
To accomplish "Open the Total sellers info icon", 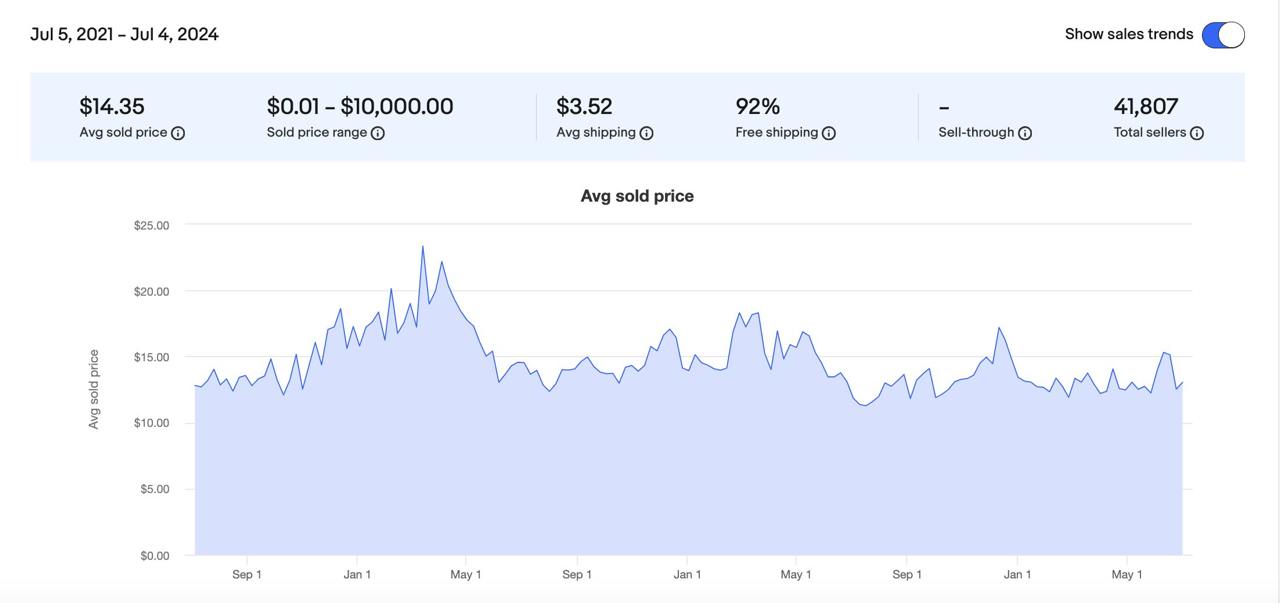I will click(x=1197, y=133).
